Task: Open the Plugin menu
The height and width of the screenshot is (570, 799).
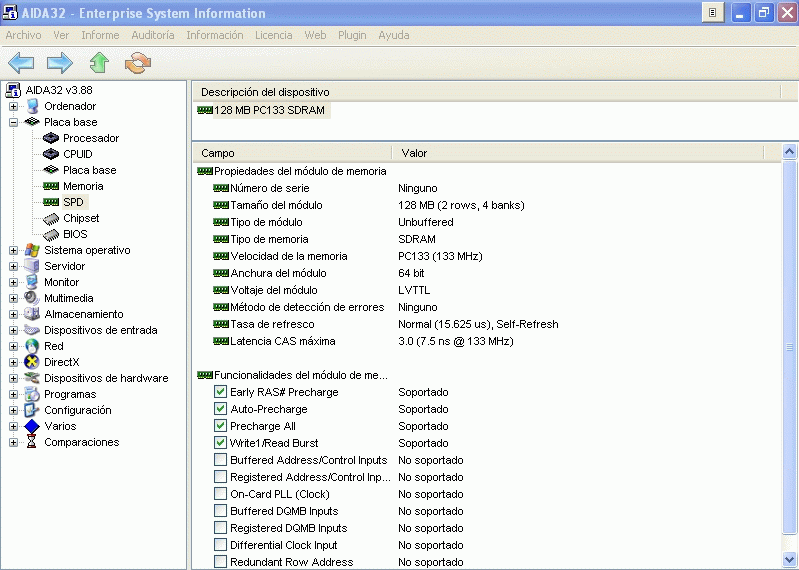Action: [x=352, y=35]
